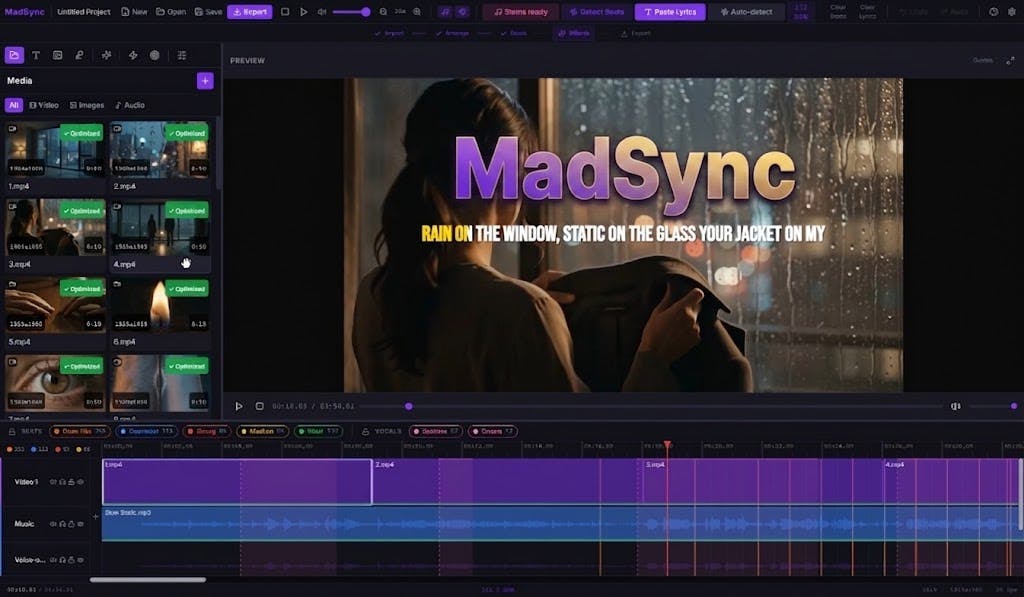Solo the Music track headphone icon
Image resolution: width=1024 pixels, height=597 pixels.
tap(63, 524)
